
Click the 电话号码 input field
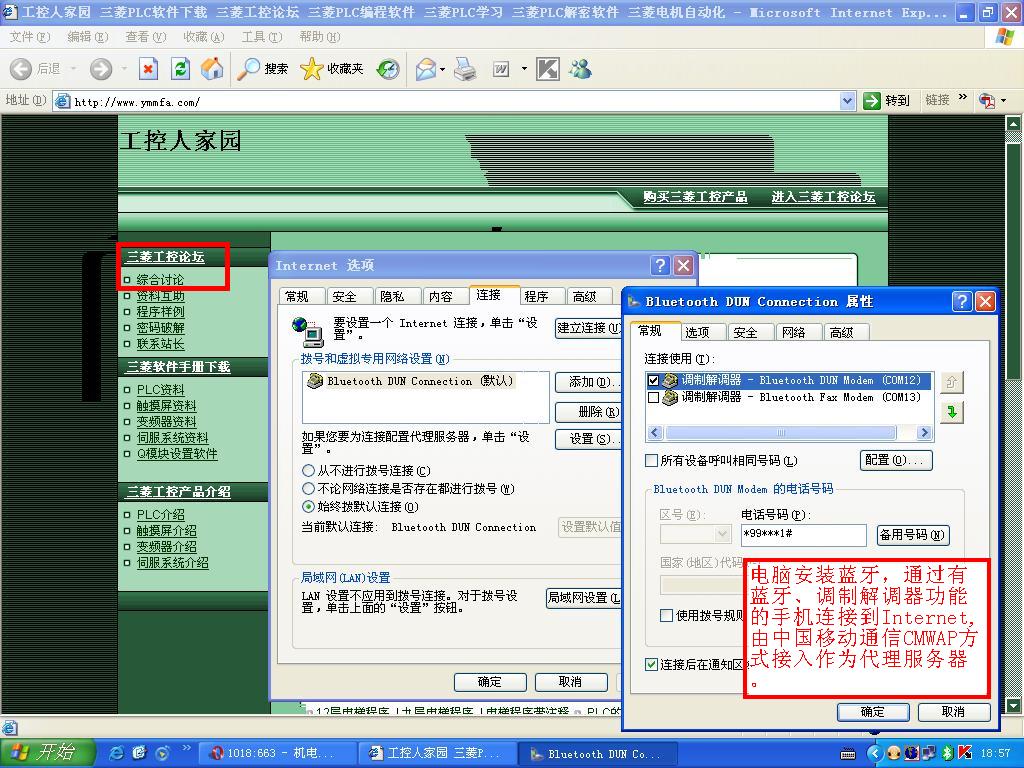[803, 534]
